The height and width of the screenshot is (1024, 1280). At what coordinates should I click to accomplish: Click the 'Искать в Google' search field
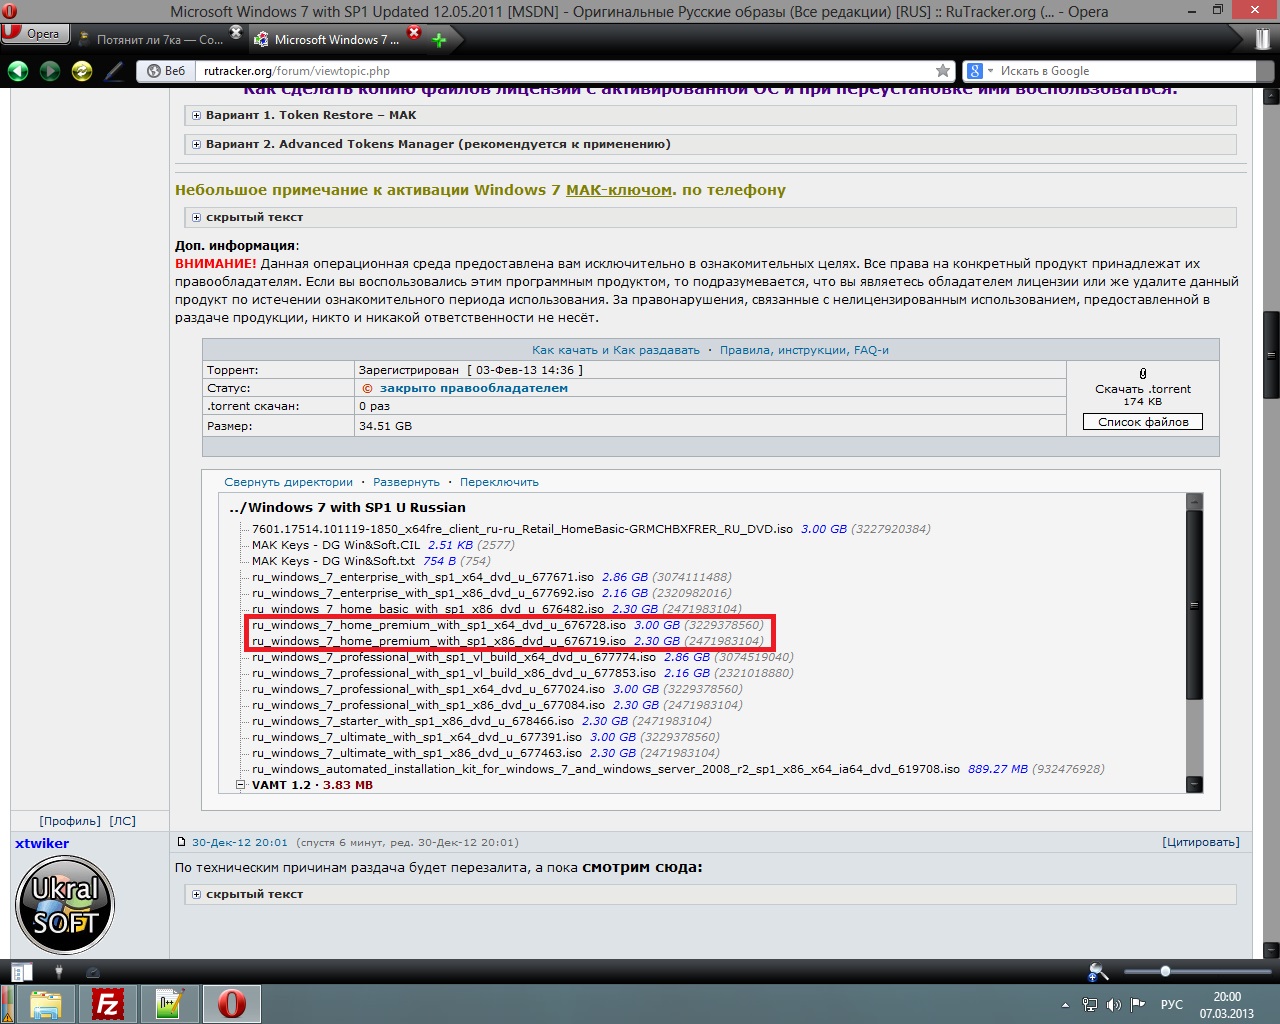pos(1126,71)
